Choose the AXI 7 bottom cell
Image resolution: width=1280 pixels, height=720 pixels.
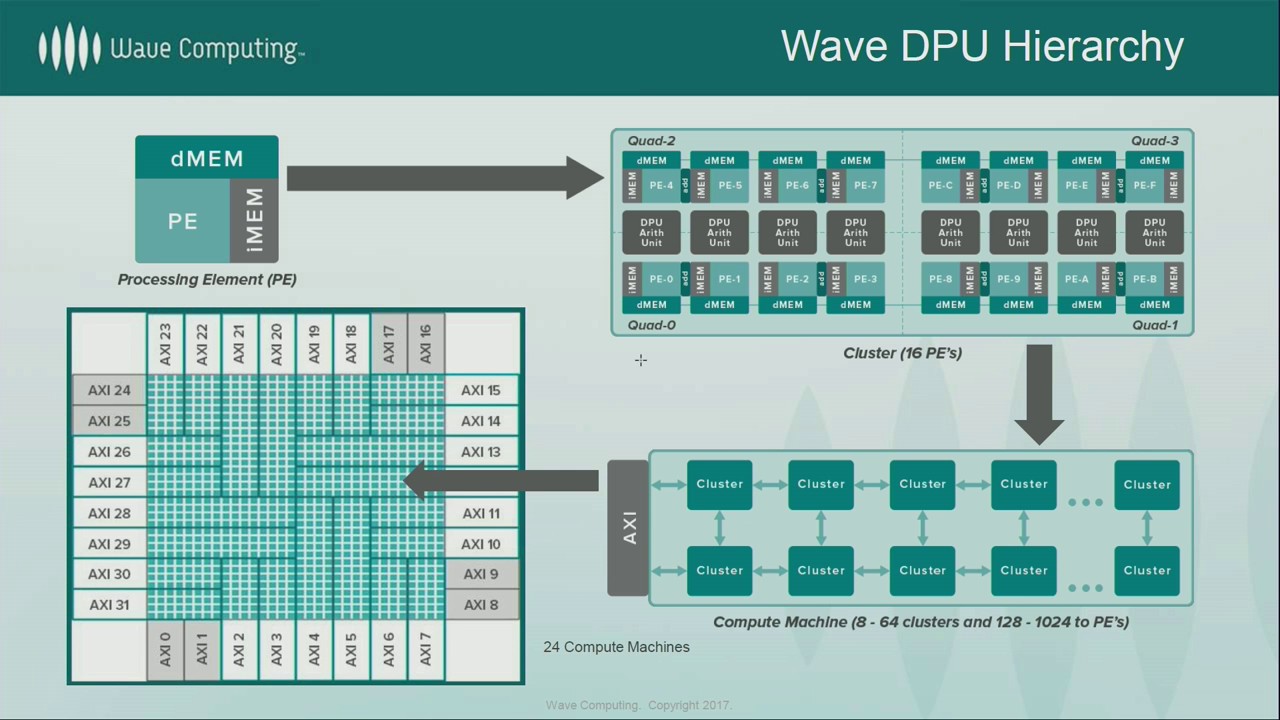tap(425, 650)
